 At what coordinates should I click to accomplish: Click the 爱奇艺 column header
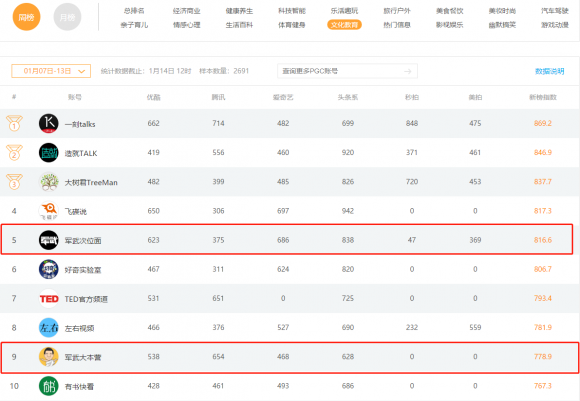point(283,97)
